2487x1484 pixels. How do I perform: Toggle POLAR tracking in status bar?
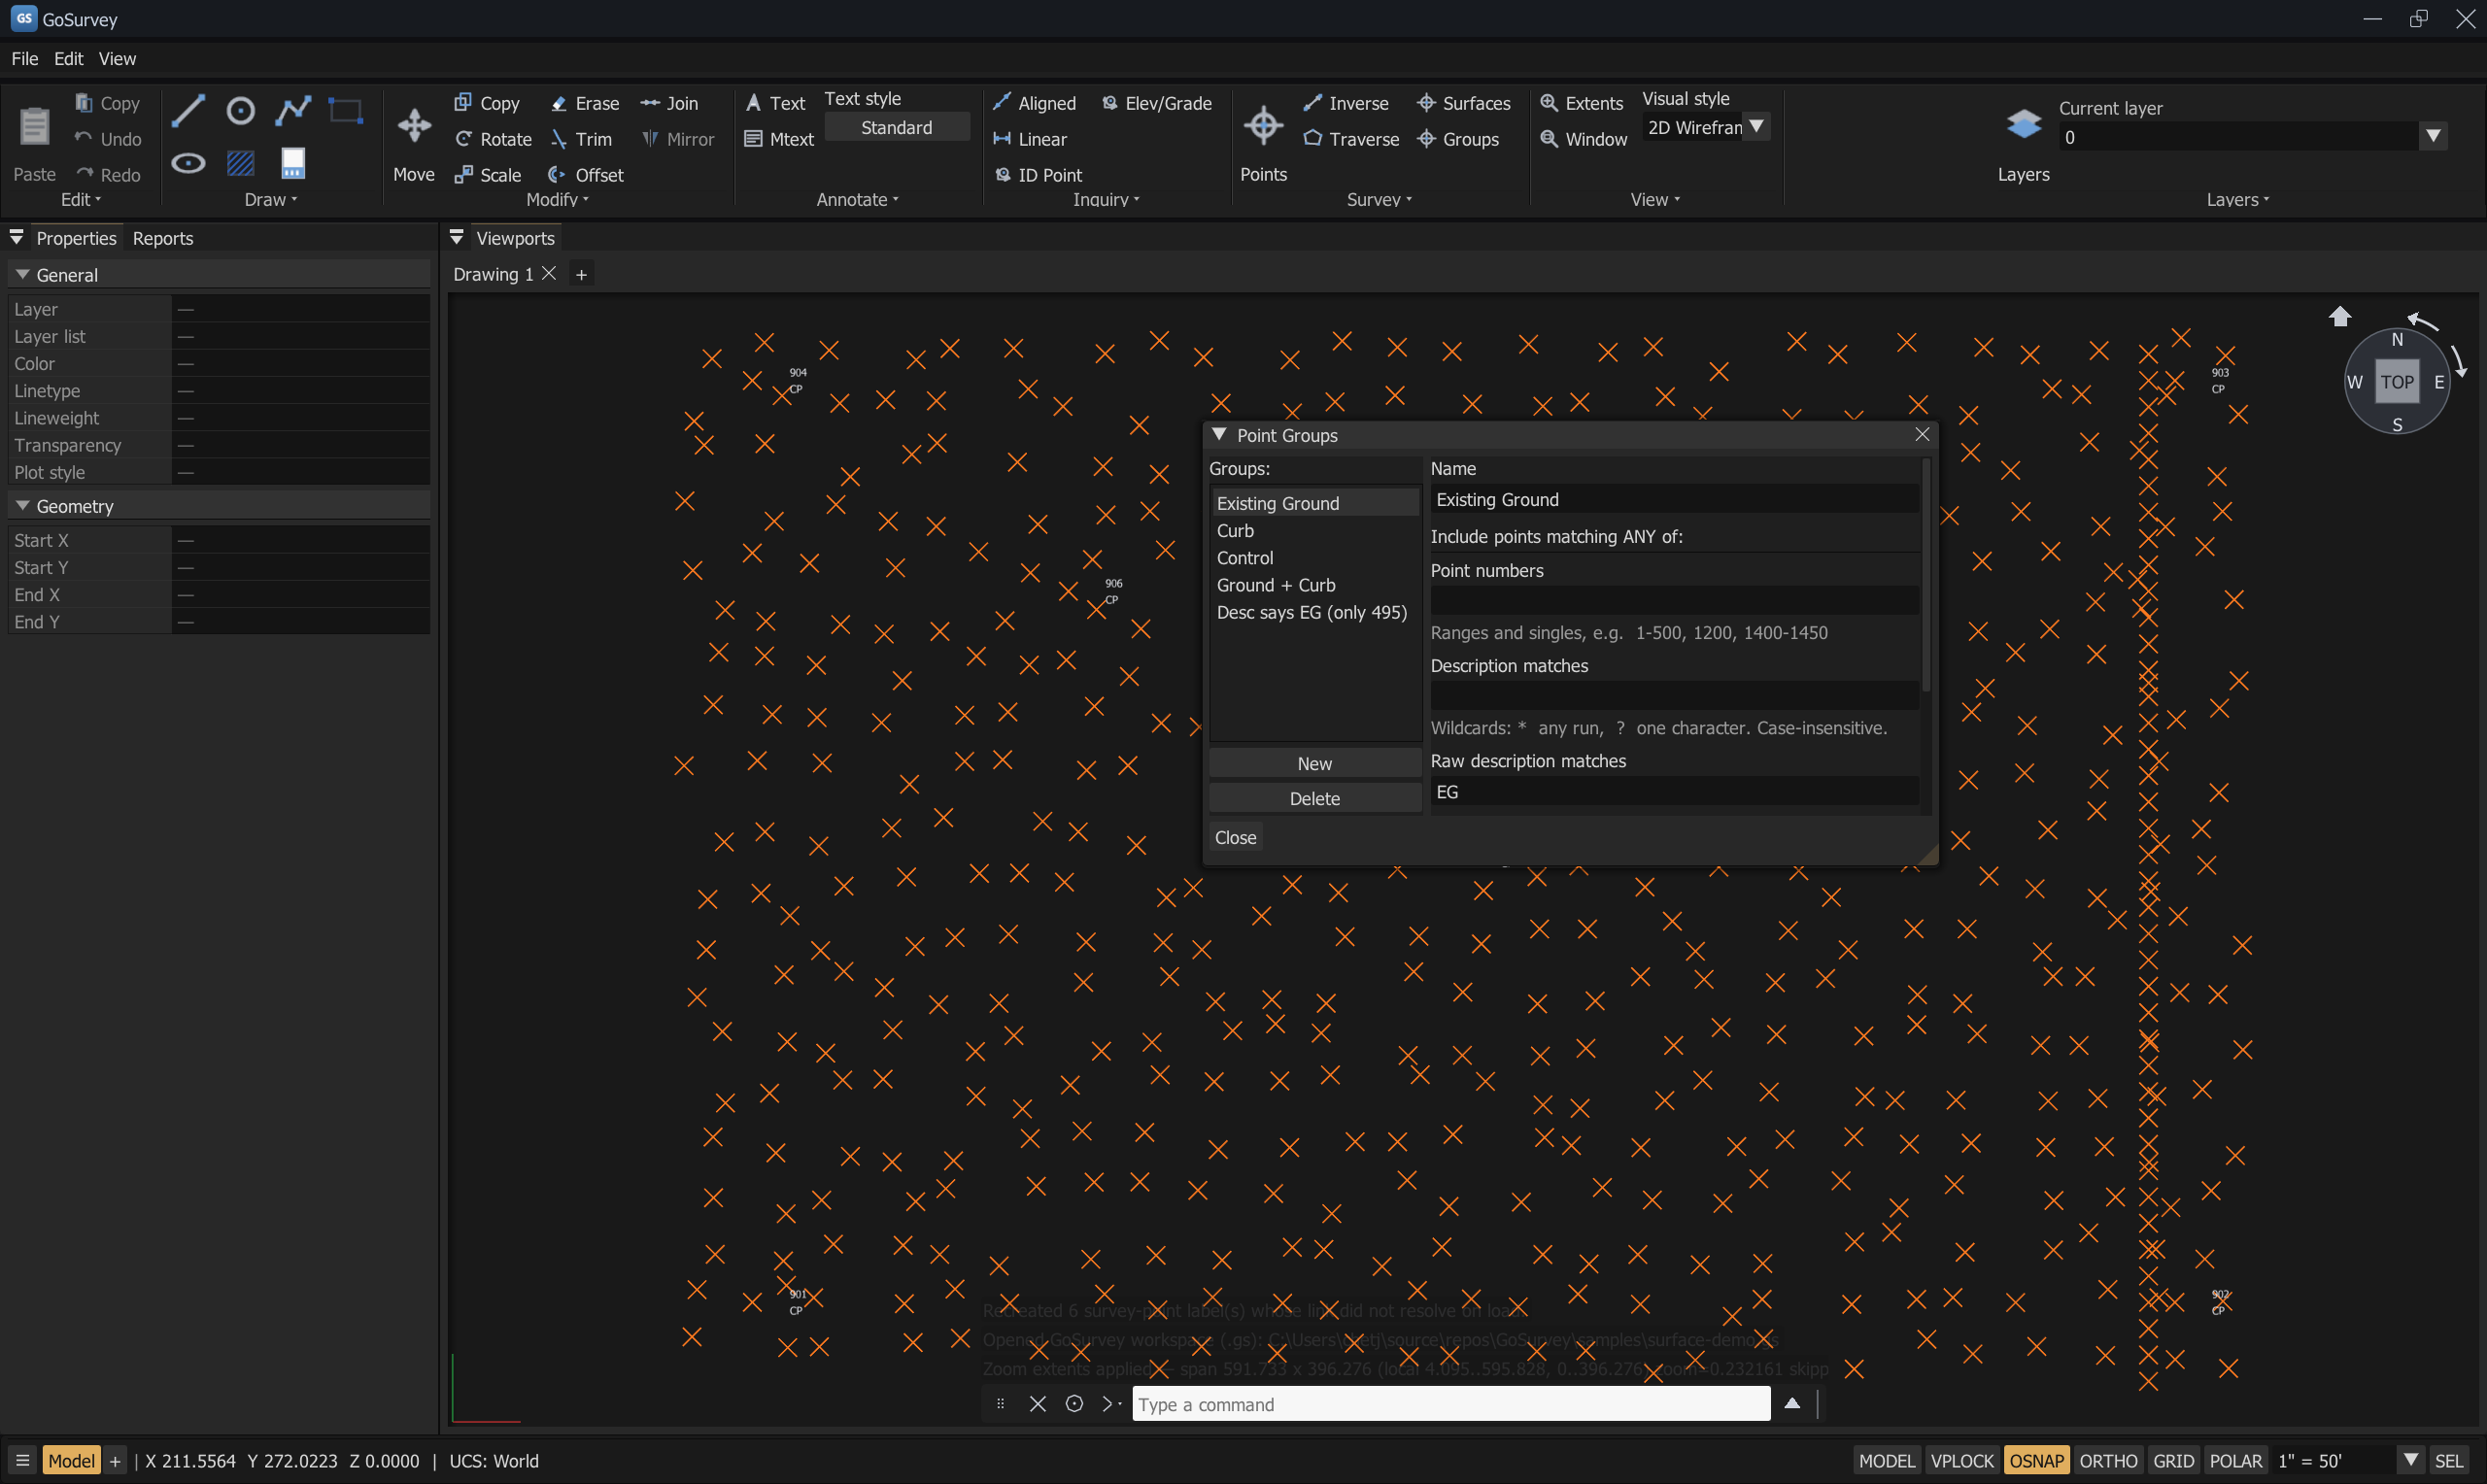coord(2235,1460)
